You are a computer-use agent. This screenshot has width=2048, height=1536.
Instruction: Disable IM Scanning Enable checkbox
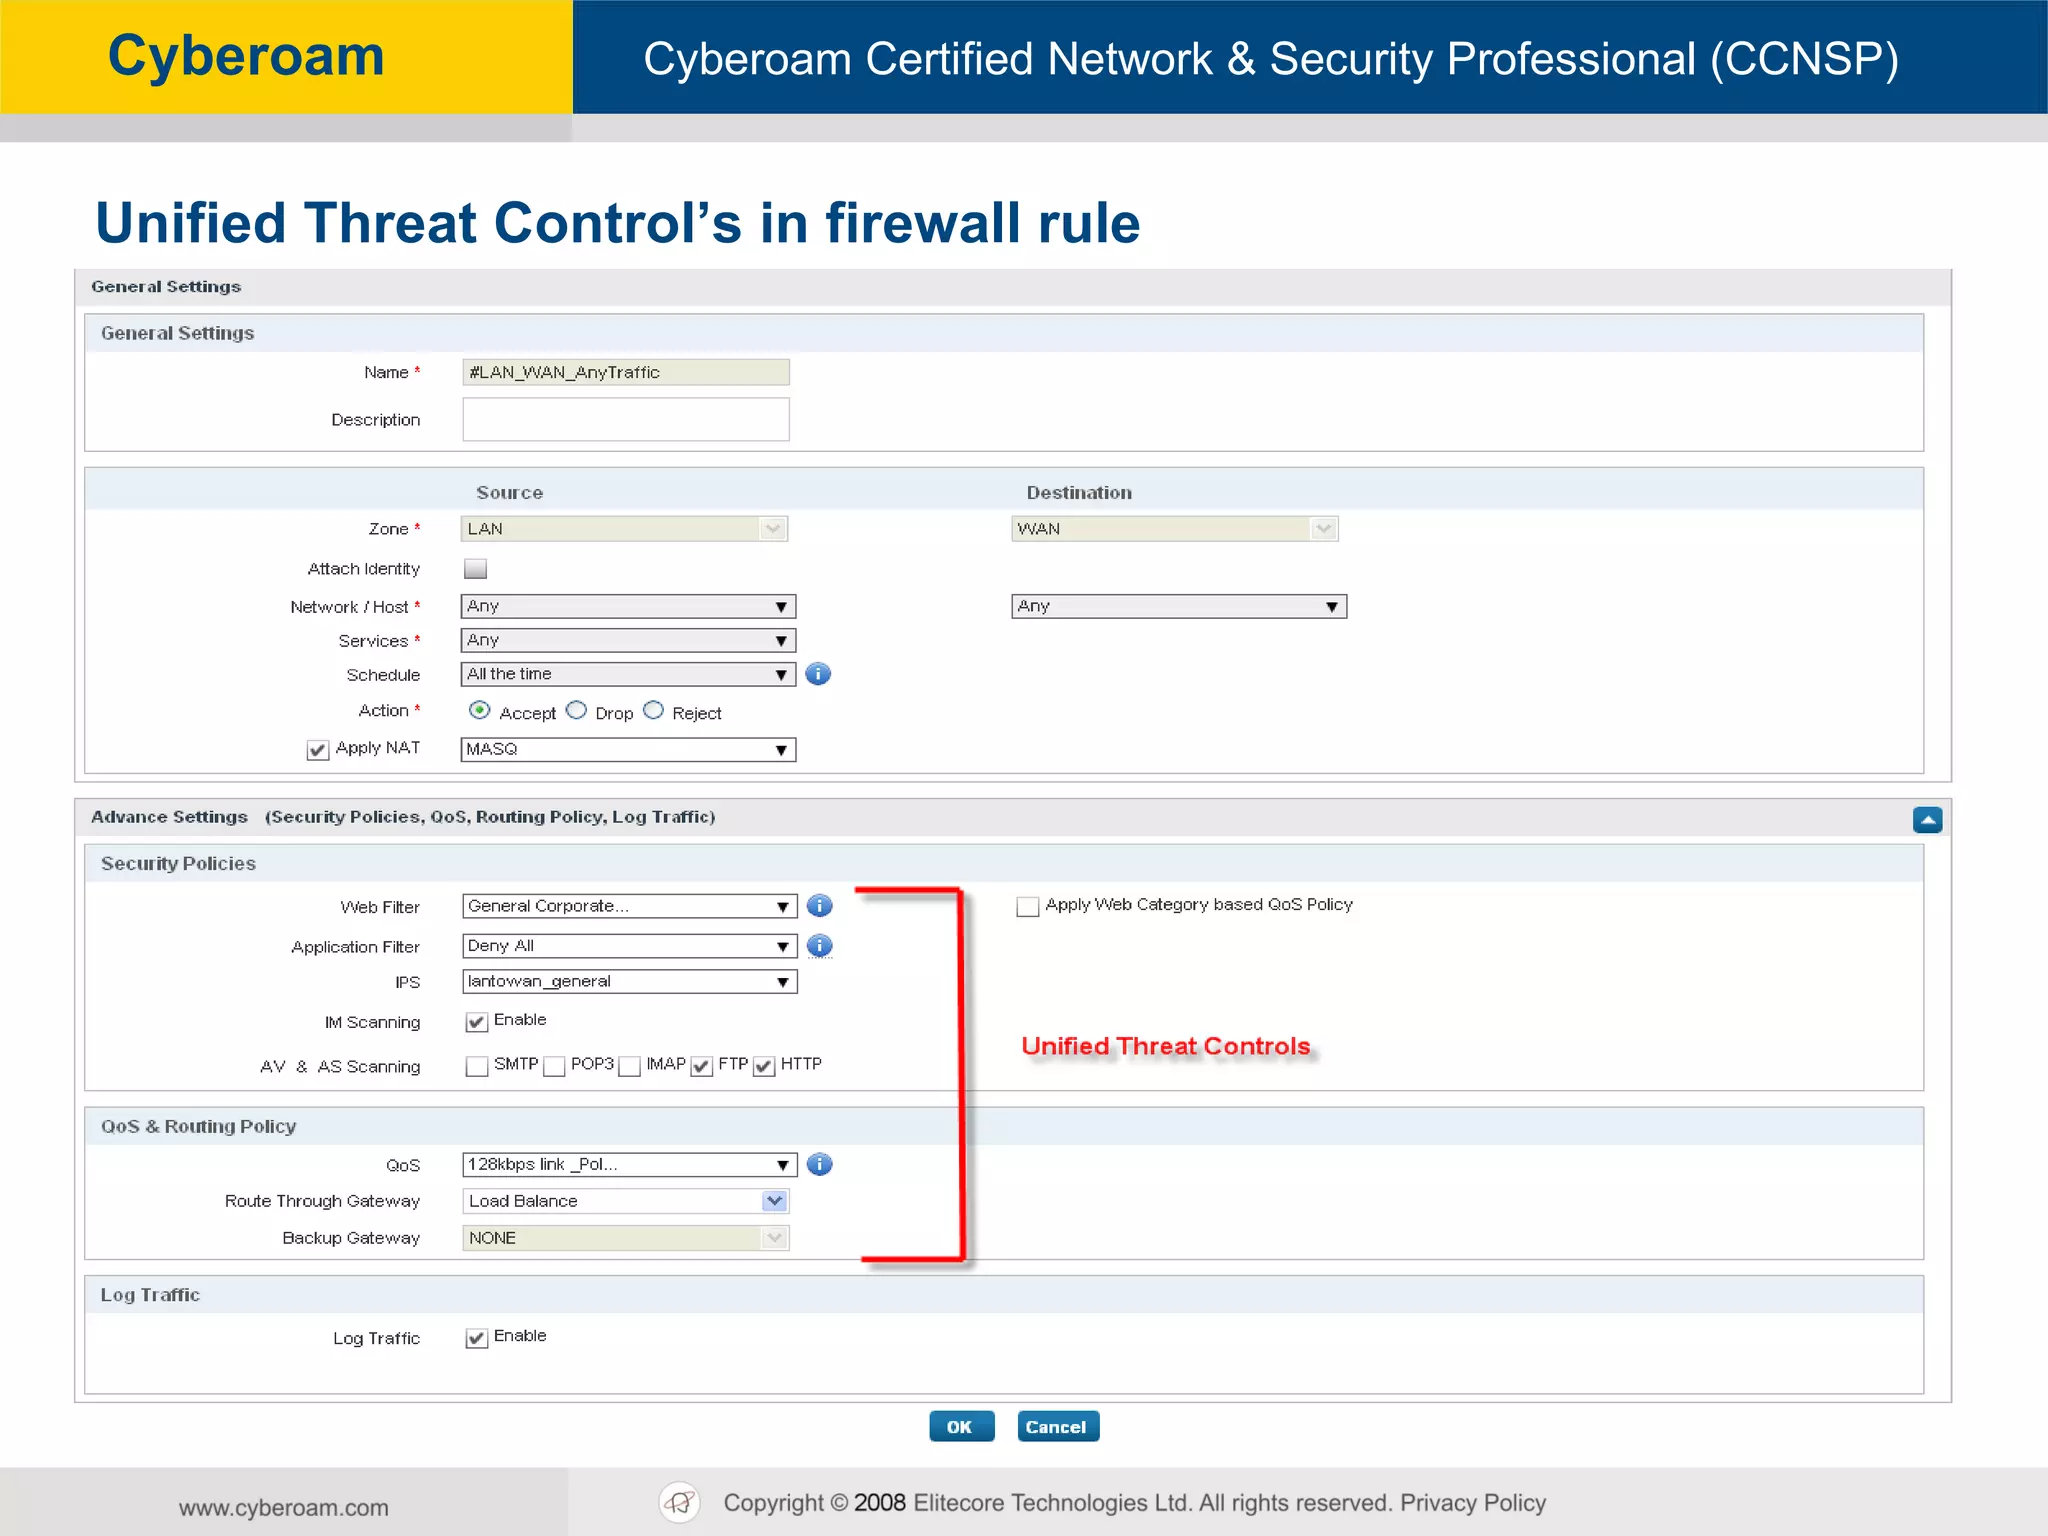(476, 1022)
